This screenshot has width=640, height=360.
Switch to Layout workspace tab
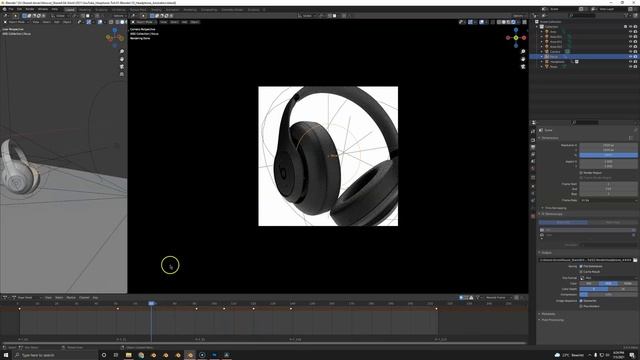tap(70, 9)
